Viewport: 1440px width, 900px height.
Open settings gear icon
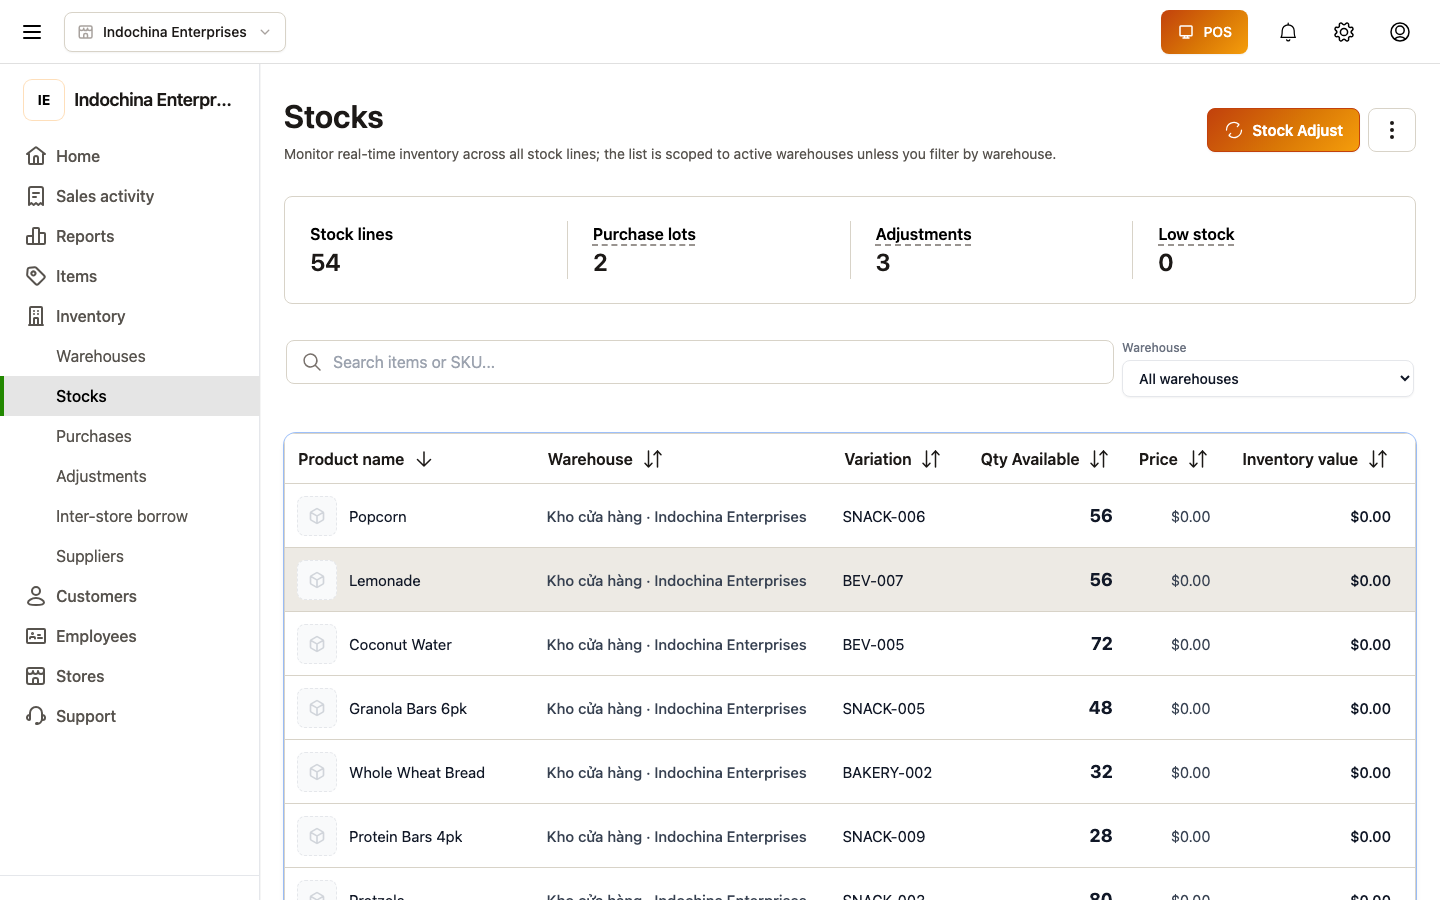(x=1344, y=32)
